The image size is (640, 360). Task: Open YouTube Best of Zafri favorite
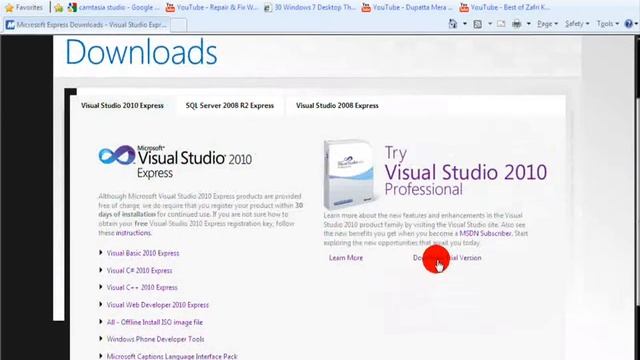(x=505, y=7)
